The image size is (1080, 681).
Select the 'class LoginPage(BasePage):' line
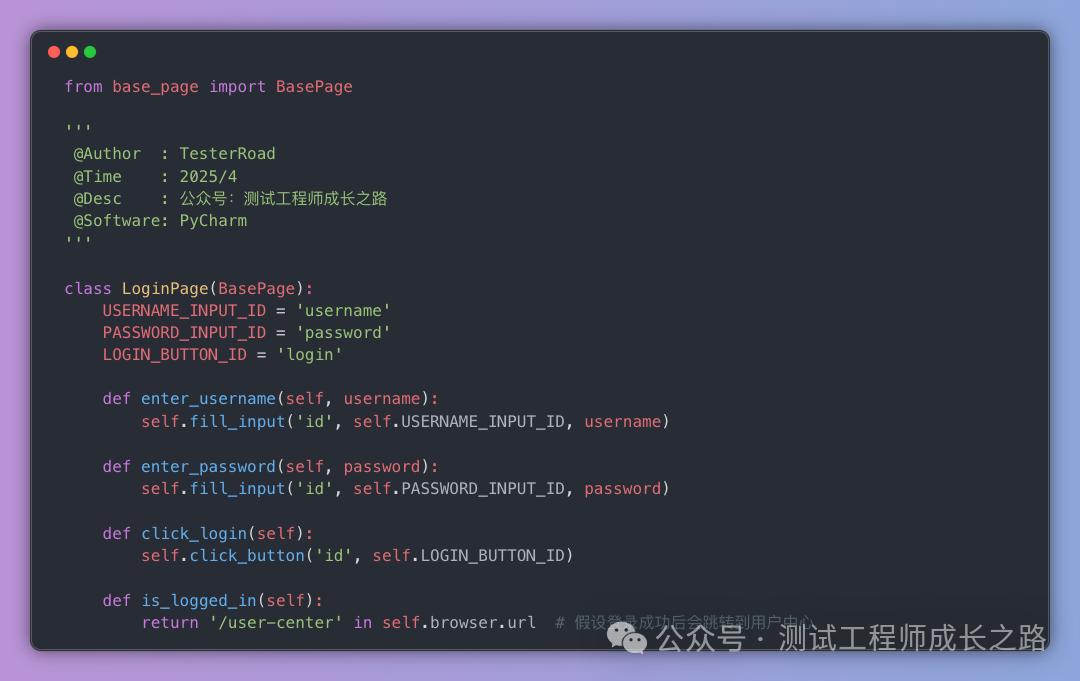189,289
